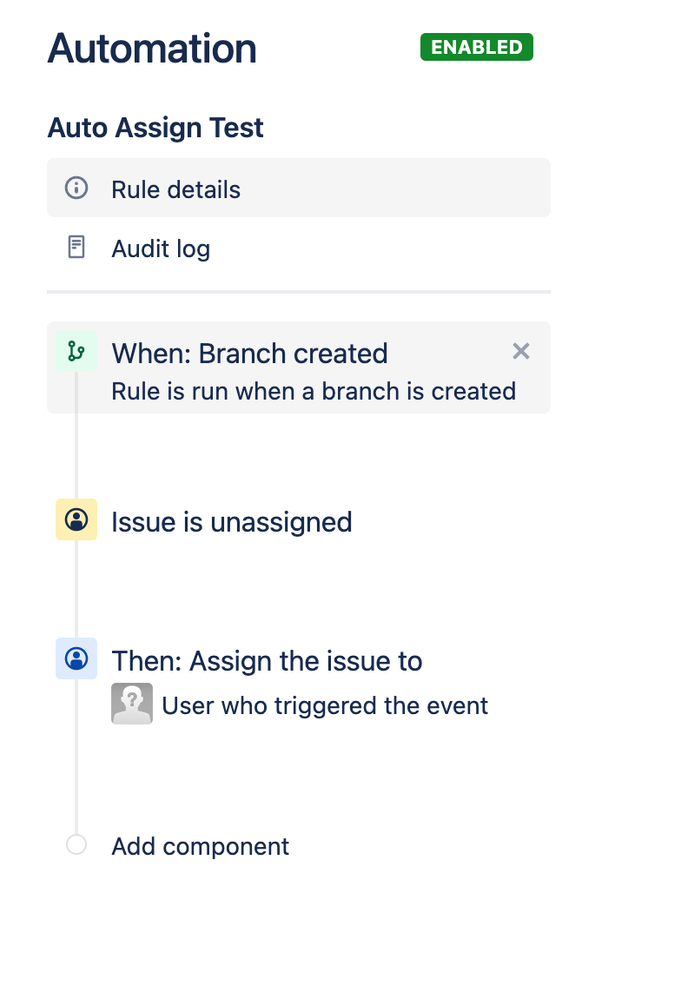Click connector line between trigger and condition

(x=76, y=456)
